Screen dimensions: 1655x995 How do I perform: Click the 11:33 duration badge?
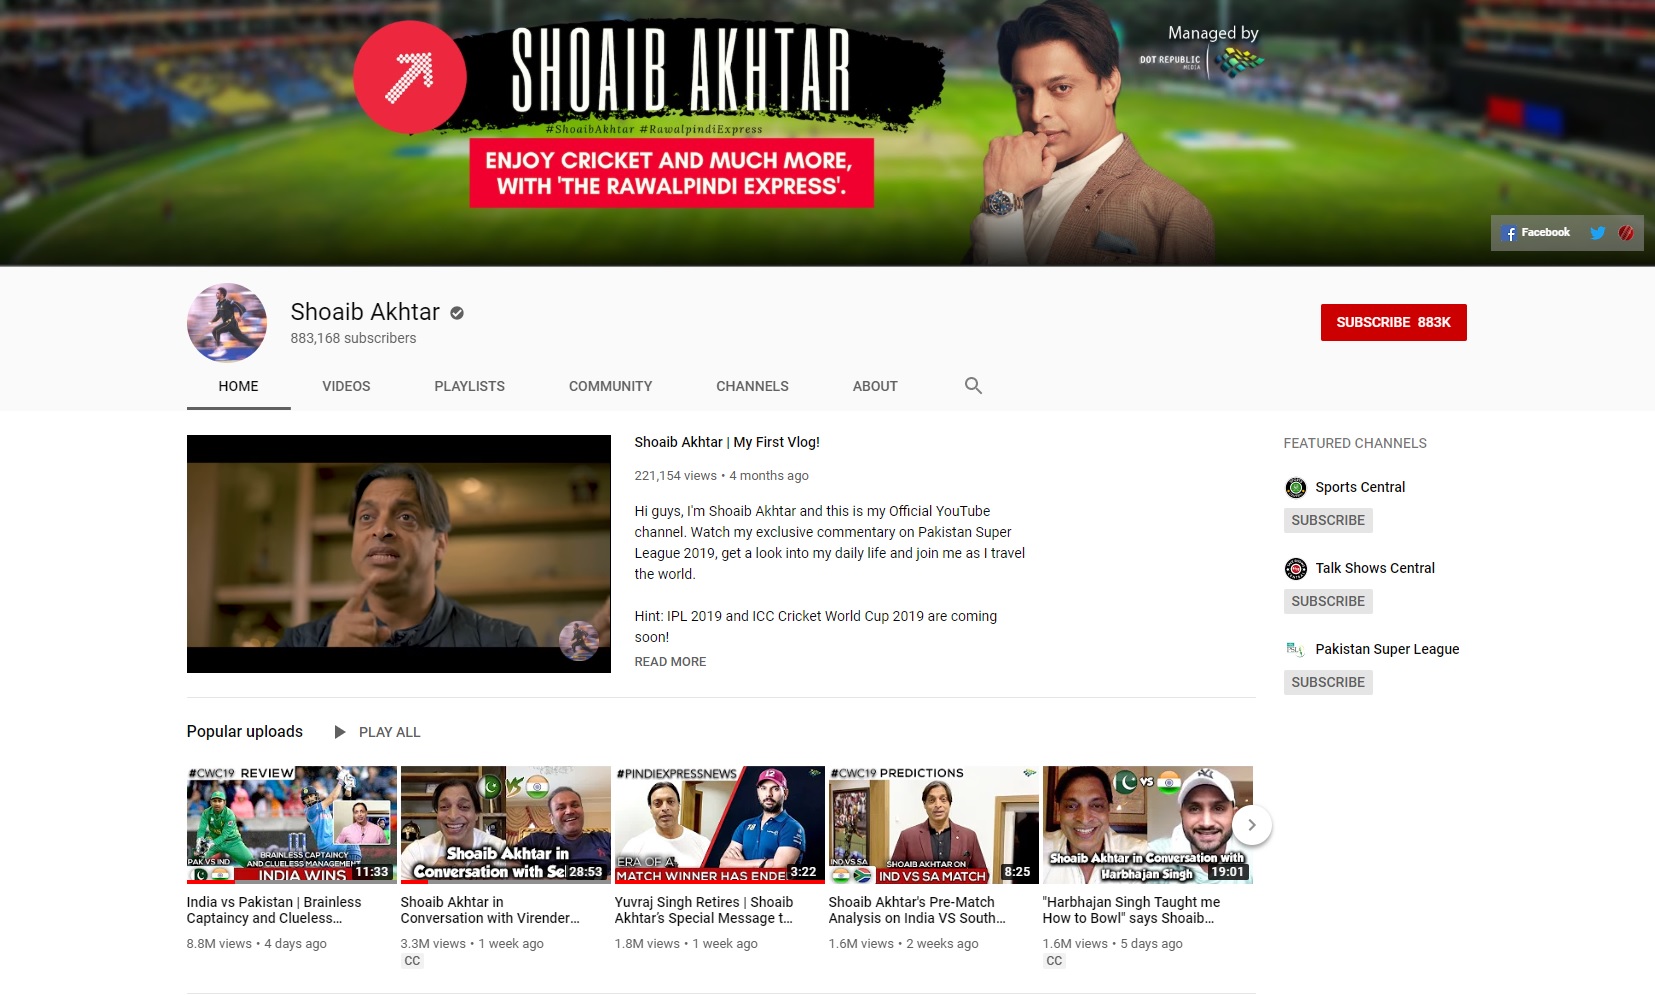(x=371, y=872)
